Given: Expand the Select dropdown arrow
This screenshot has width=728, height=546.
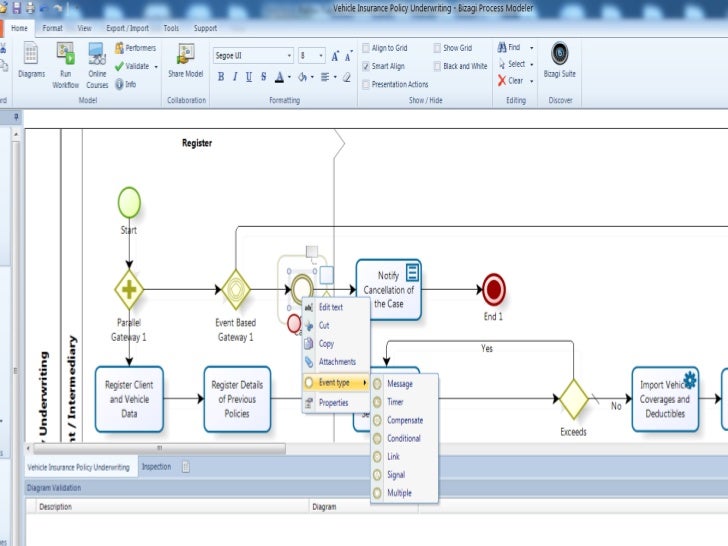Looking at the screenshot, I should tap(532, 64).
